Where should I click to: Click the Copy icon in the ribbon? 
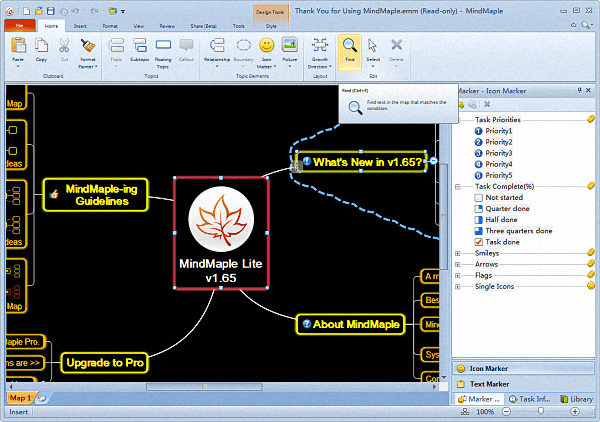point(41,46)
